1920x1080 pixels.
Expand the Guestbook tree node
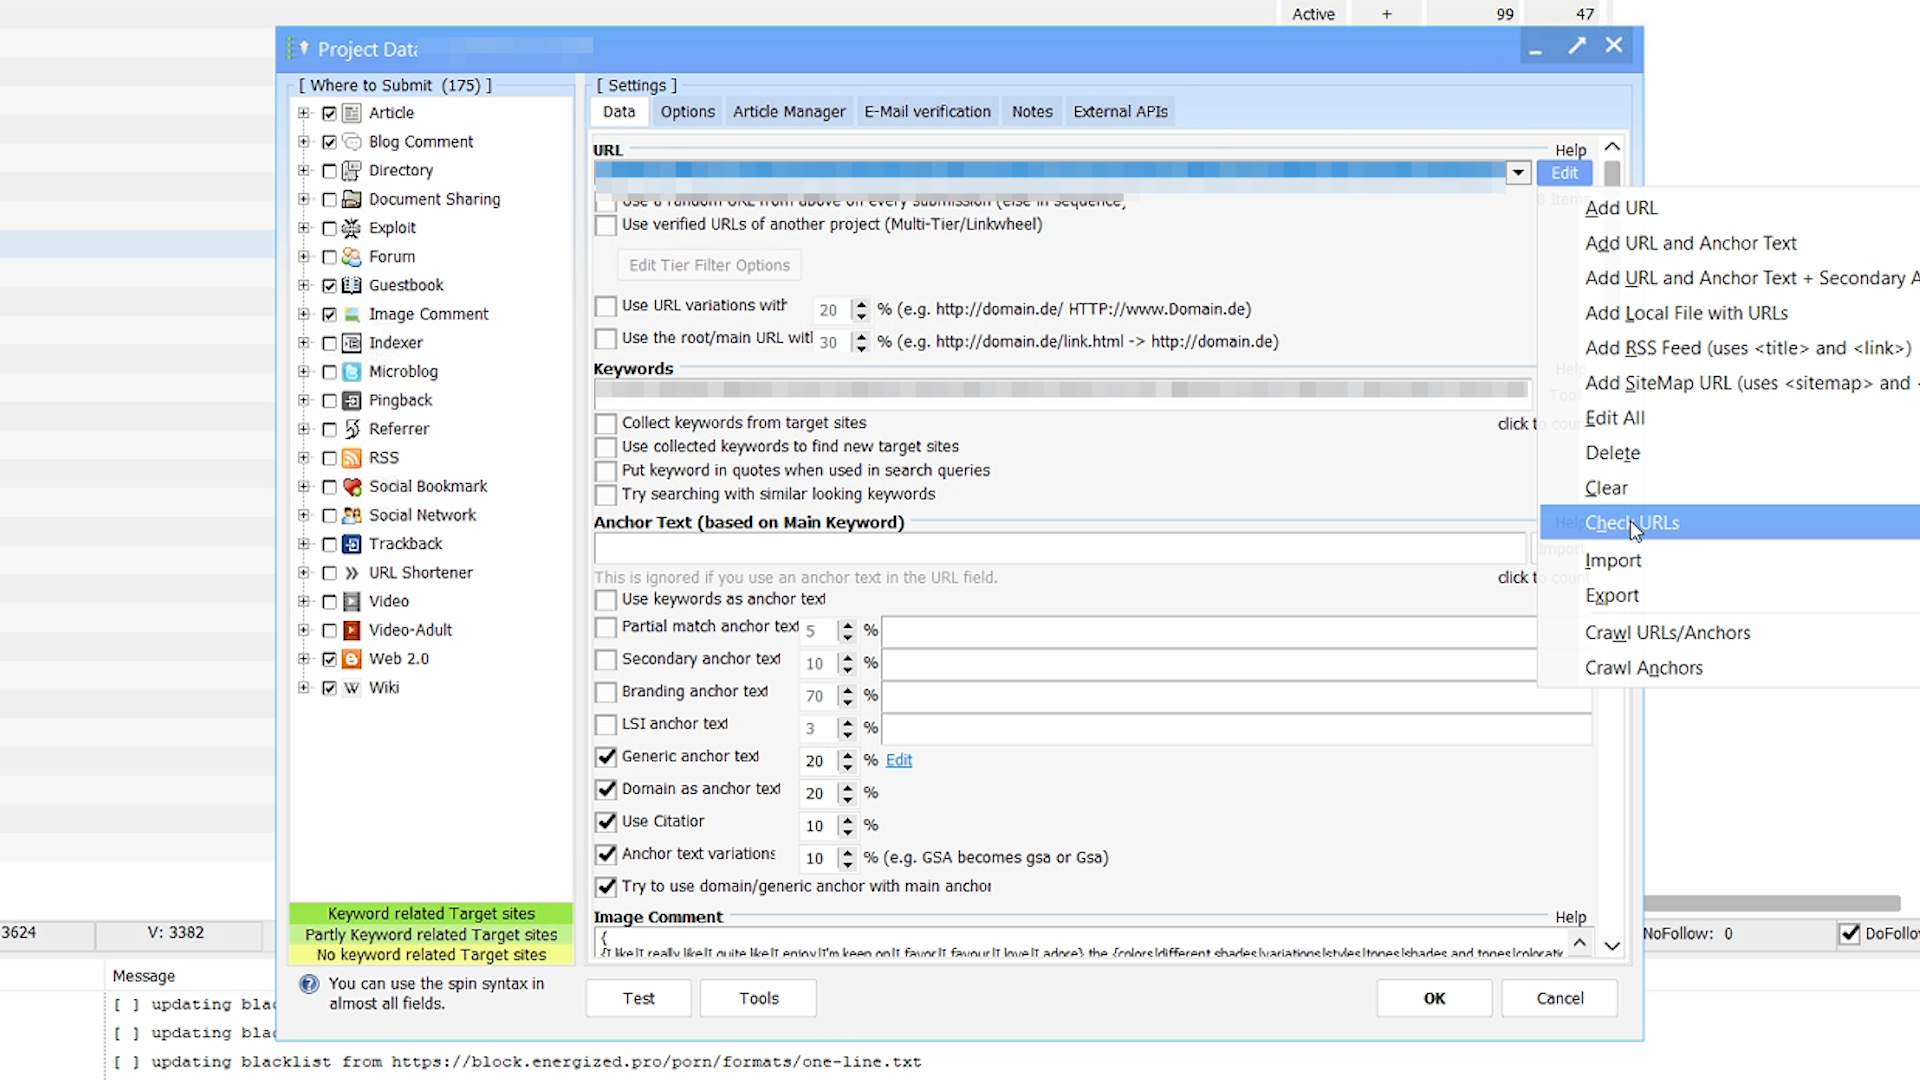304,286
